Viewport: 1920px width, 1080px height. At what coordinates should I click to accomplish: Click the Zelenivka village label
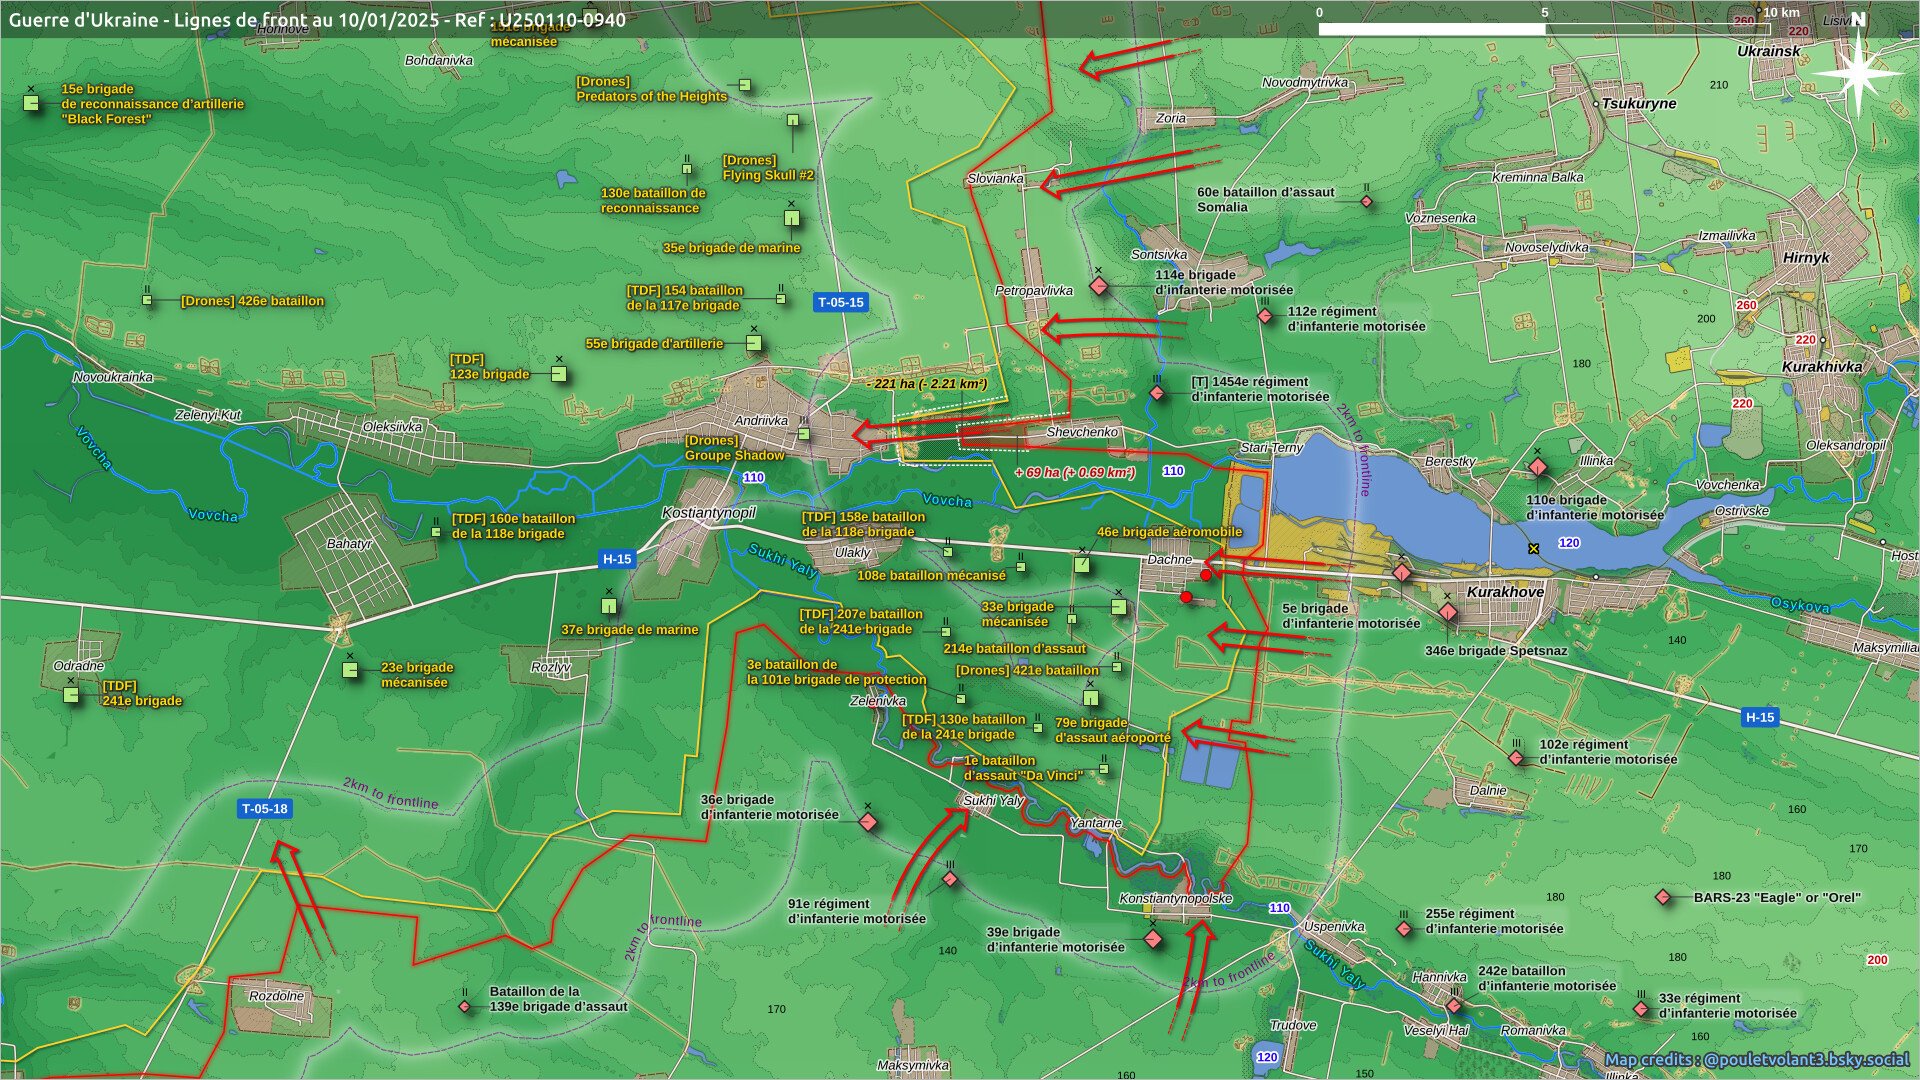pos(878,700)
